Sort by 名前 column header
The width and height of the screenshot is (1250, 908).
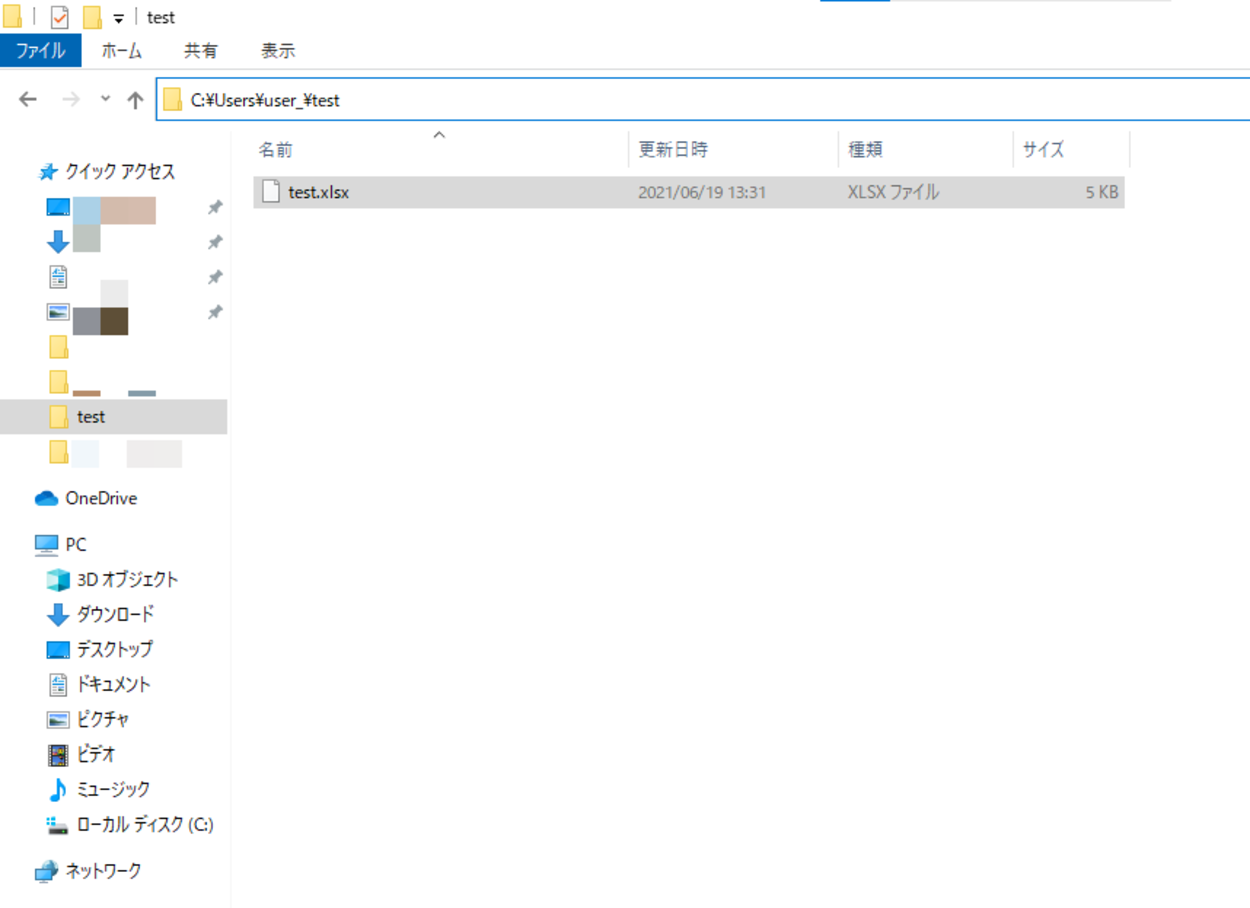(276, 150)
